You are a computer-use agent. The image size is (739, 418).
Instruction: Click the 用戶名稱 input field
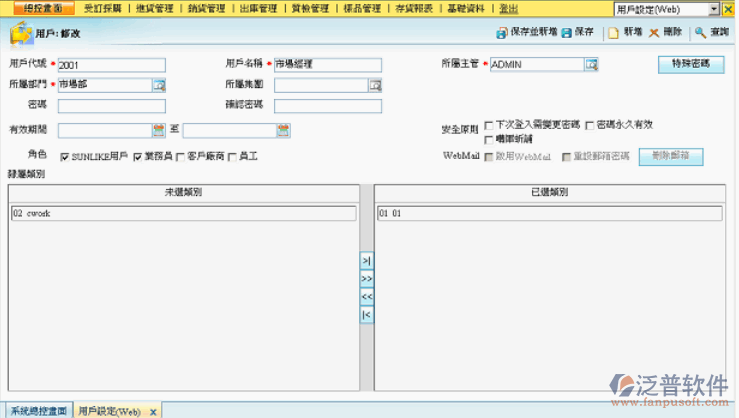[327, 65]
